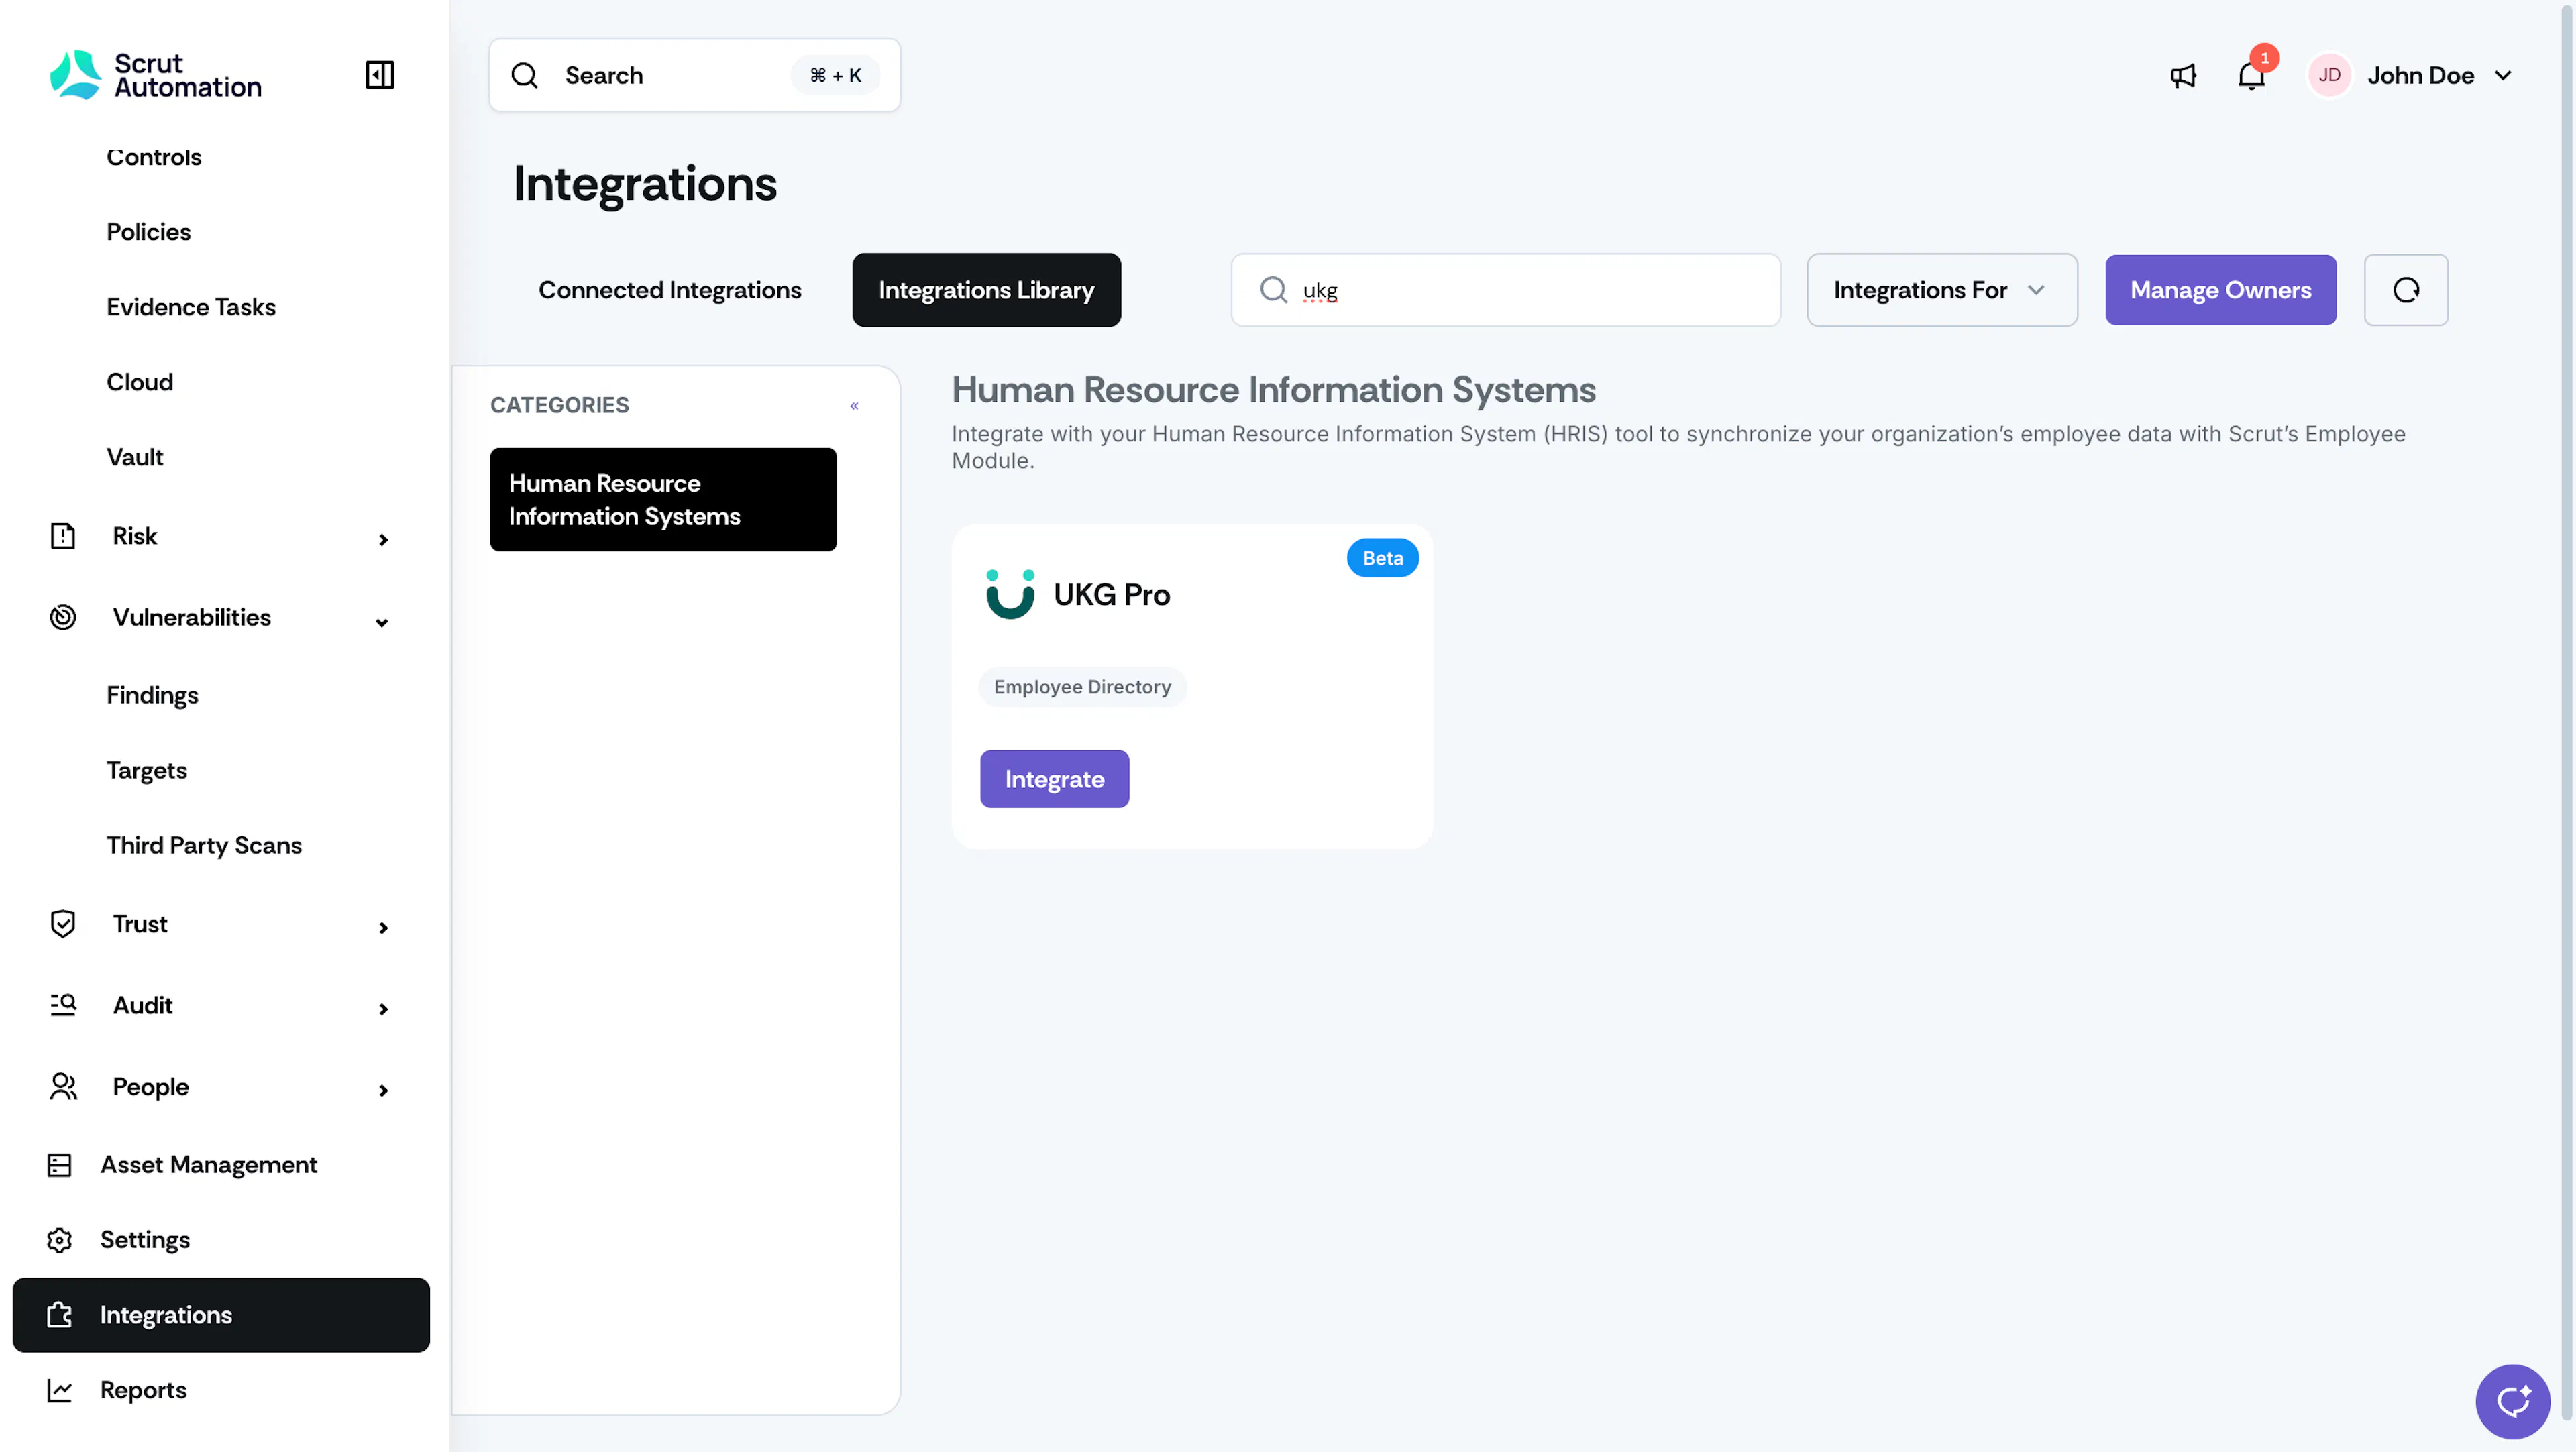Click the Trust shield icon
The width and height of the screenshot is (2576, 1452).
click(x=63, y=924)
